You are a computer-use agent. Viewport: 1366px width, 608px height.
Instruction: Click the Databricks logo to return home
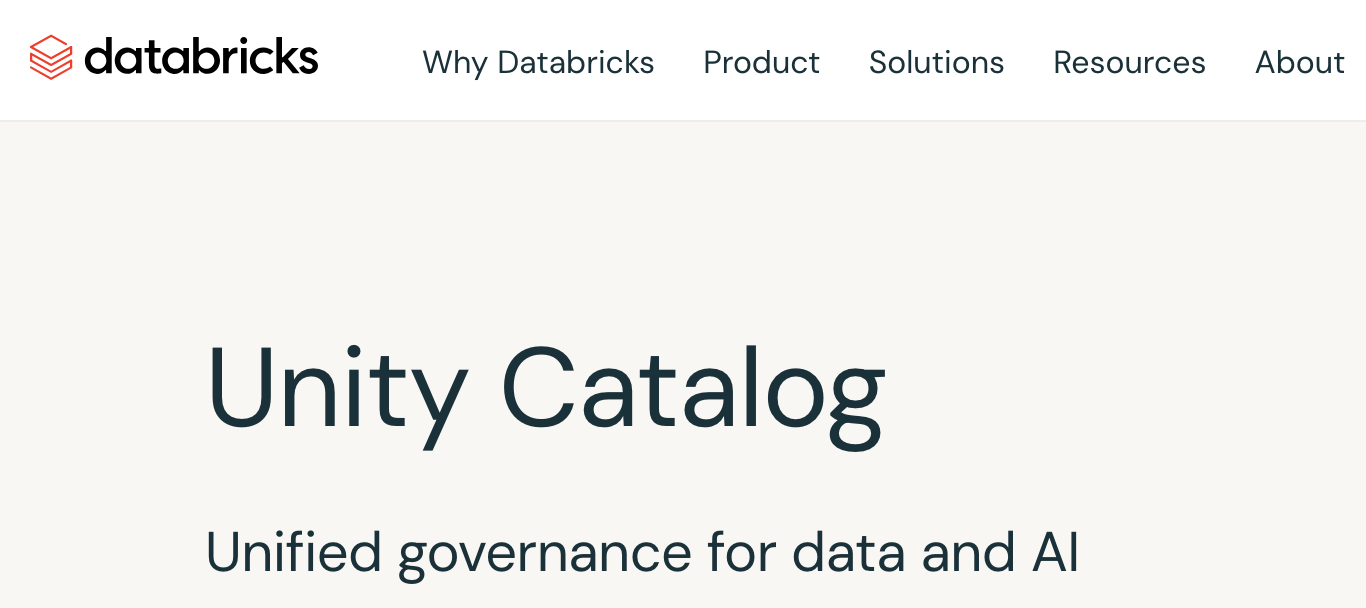pos(173,58)
